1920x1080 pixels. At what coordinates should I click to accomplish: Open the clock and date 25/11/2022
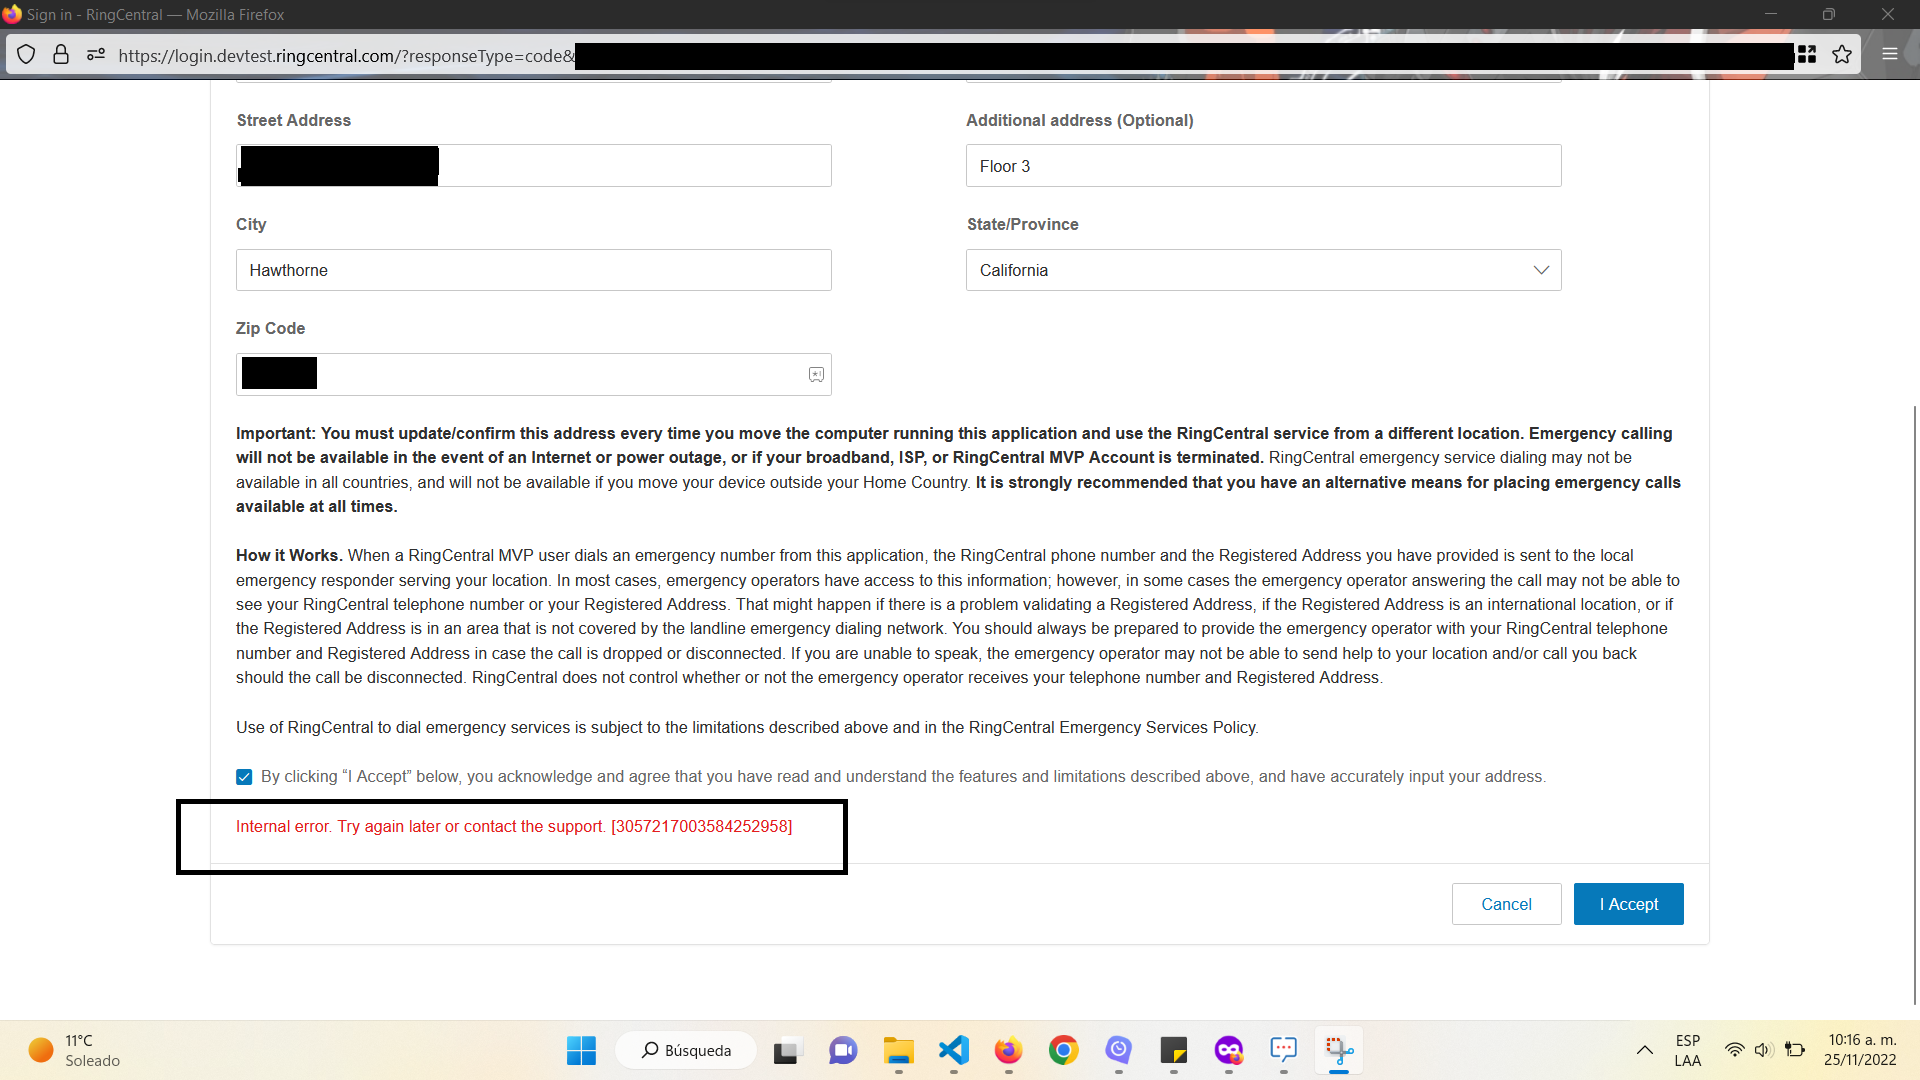pos(1860,1050)
